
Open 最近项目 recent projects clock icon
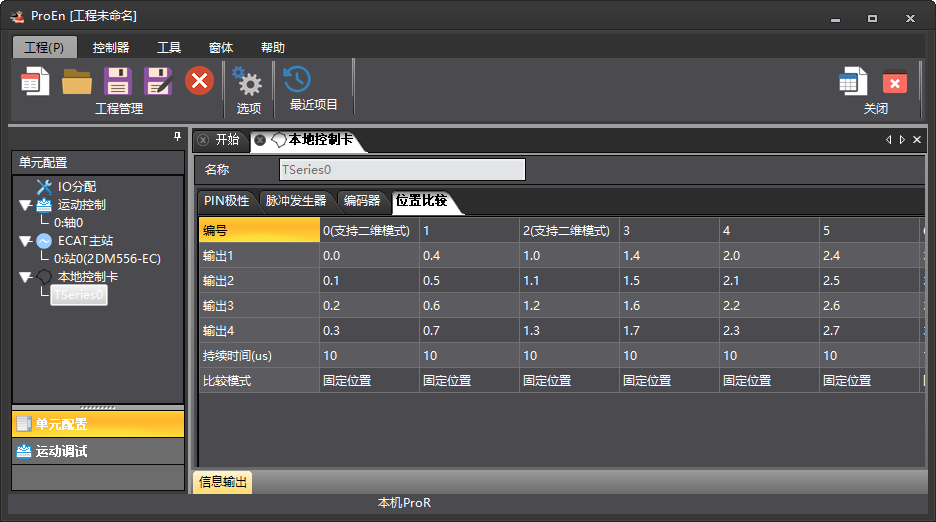297,79
